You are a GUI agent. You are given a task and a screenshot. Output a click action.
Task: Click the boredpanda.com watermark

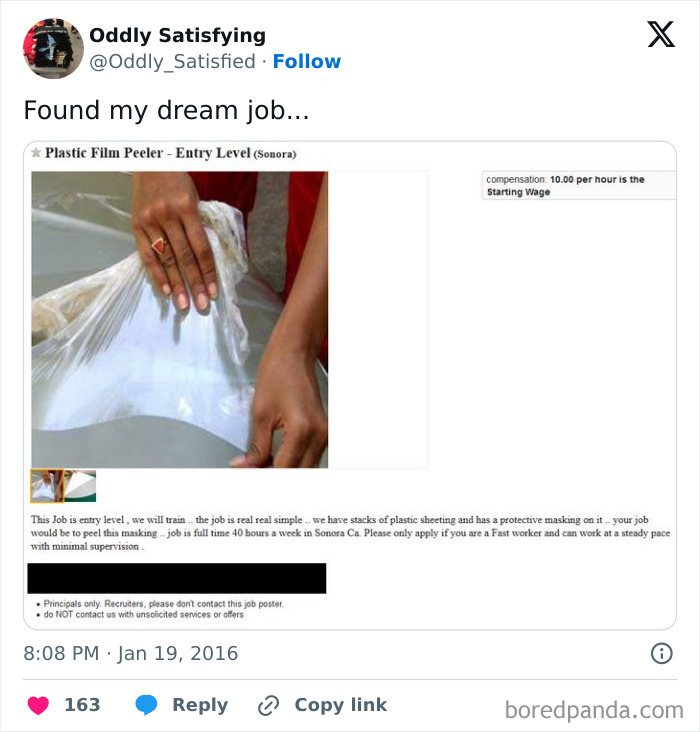(594, 710)
